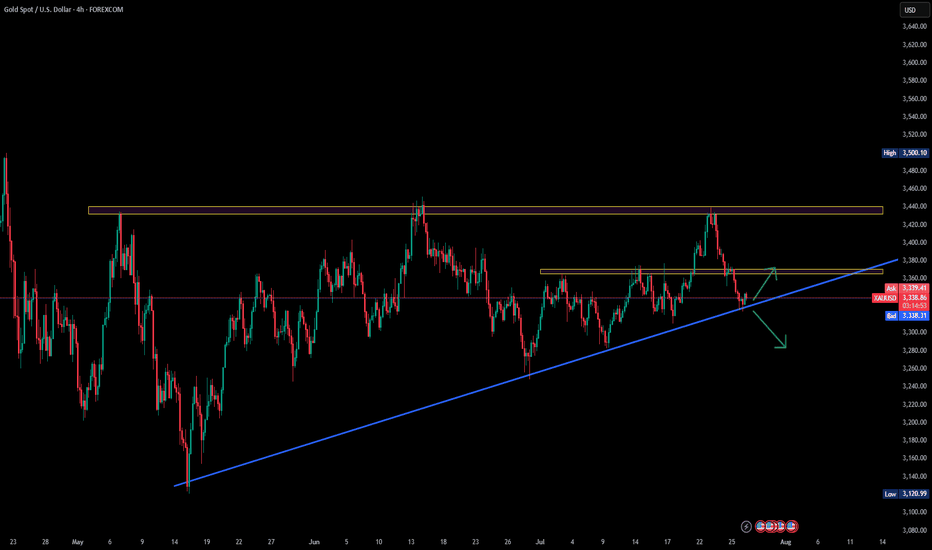This screenshot has width=932, height=550.
Task: Click the 3,460.00 price axis label
Action: click(914, 188)
